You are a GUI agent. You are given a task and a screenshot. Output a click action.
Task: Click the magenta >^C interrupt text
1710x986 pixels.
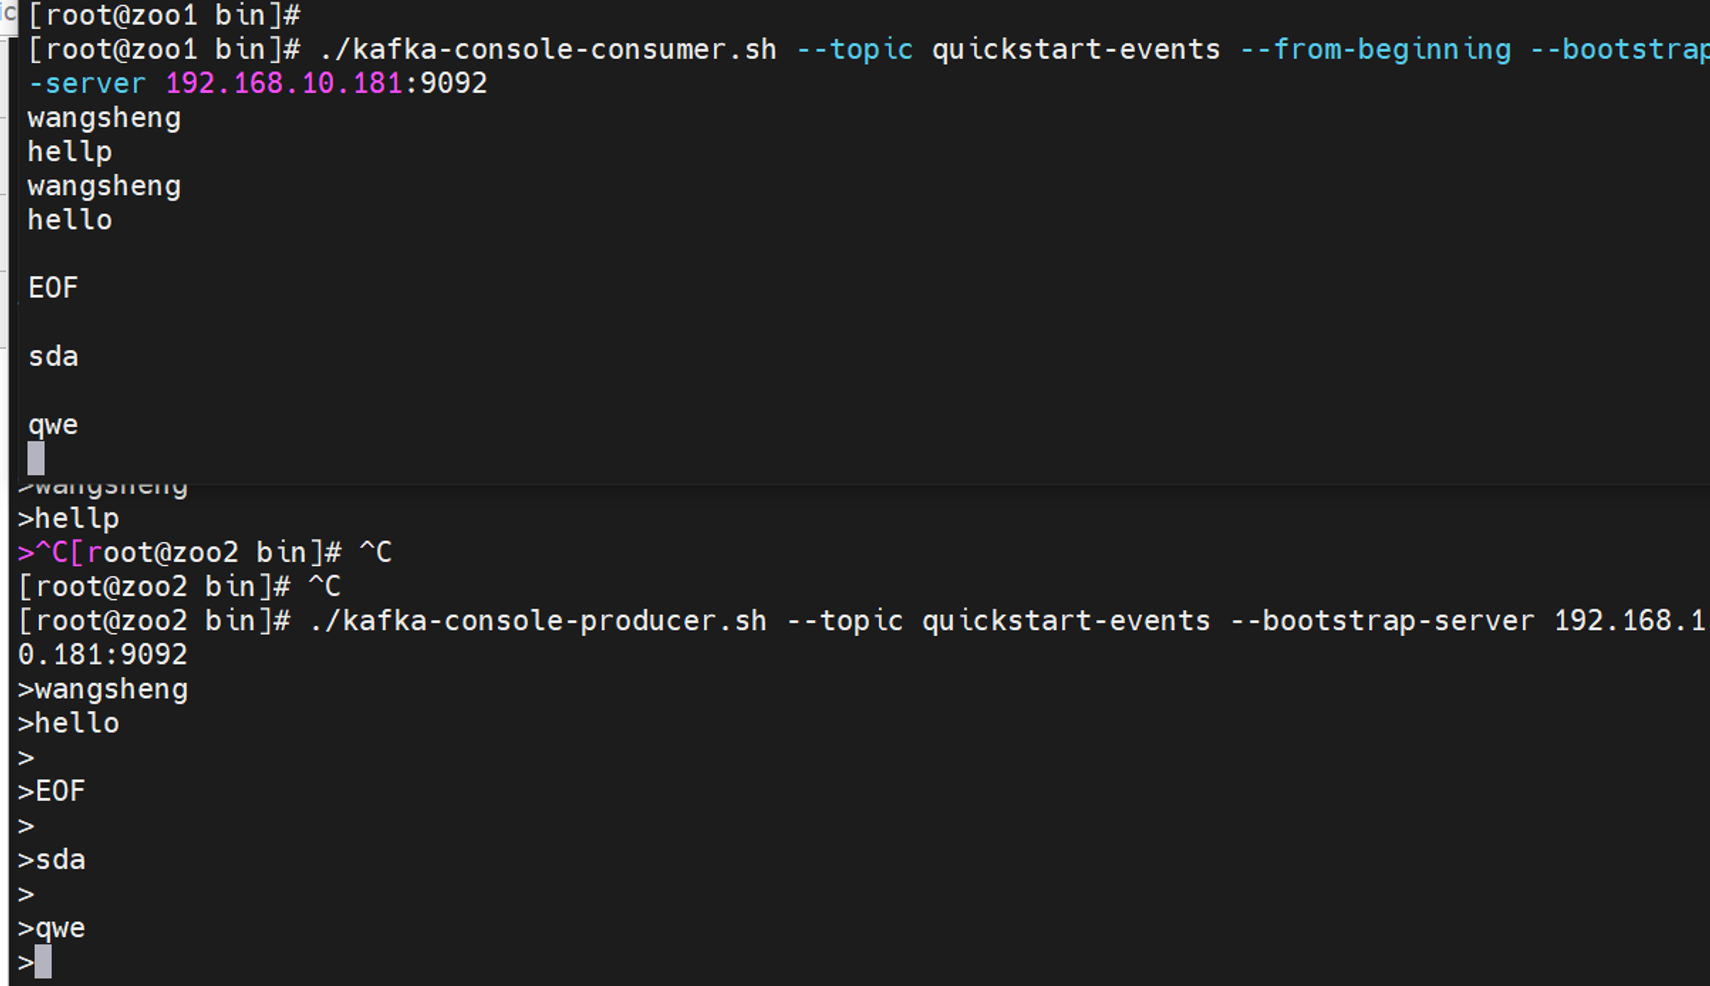(x=43, y=552)
